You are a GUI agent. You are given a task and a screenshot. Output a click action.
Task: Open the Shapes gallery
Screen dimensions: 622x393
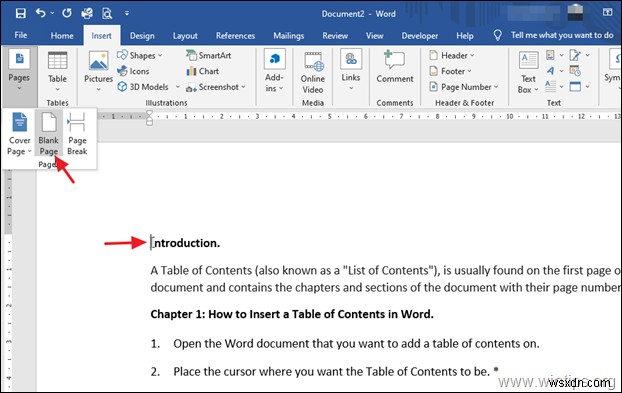(x=140, y=55)
